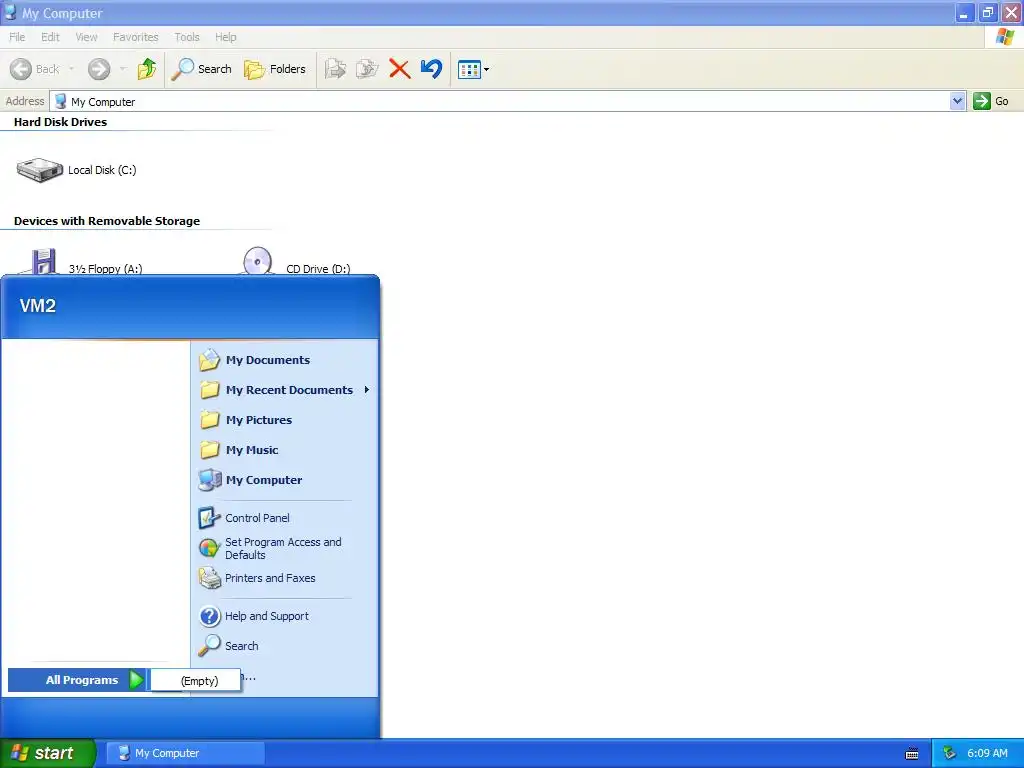Open My Documents from Start menu

pos(268,360)
